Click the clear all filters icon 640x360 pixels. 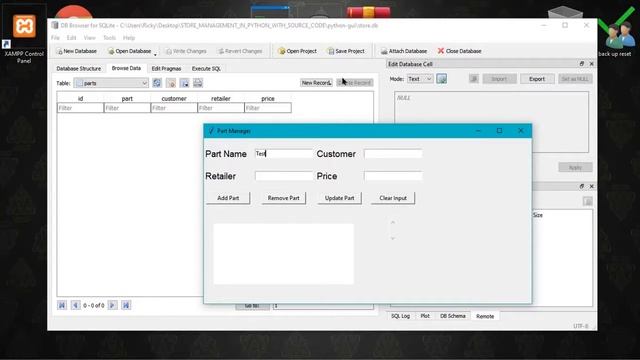[x=171, y=83]
